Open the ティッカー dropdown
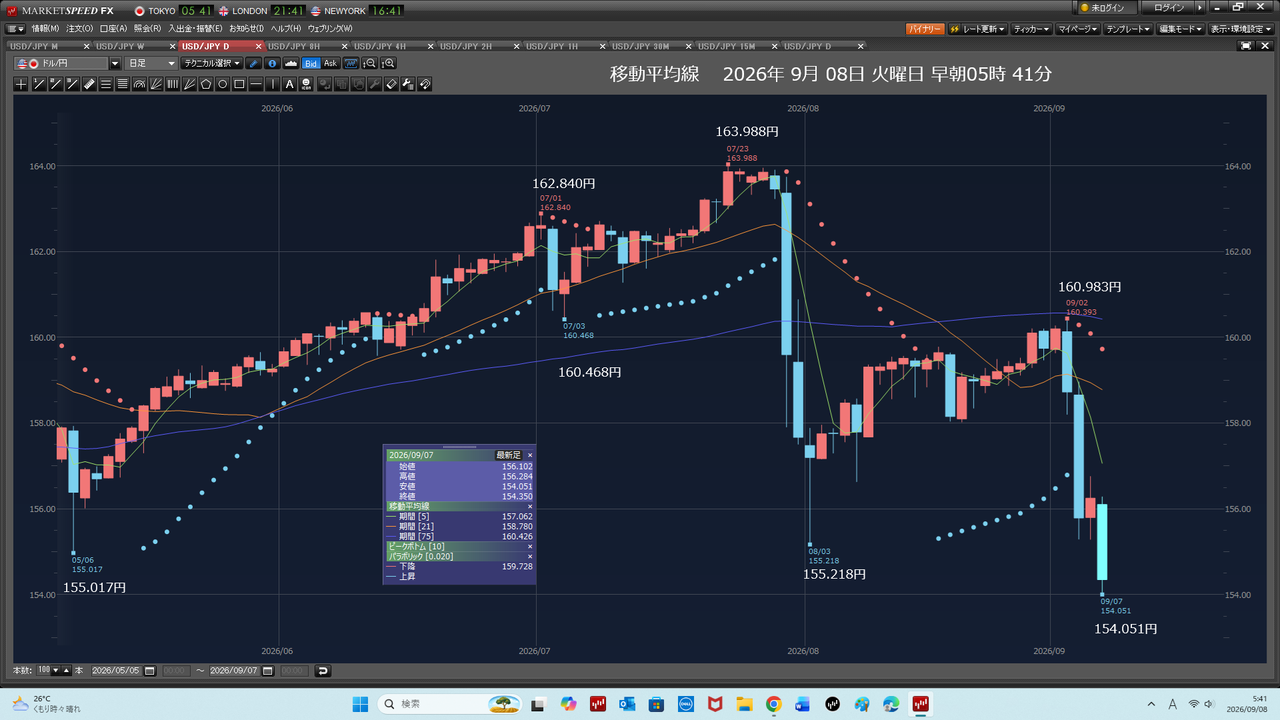The height and width of the screenshot is (720, 1280). 1031,30
